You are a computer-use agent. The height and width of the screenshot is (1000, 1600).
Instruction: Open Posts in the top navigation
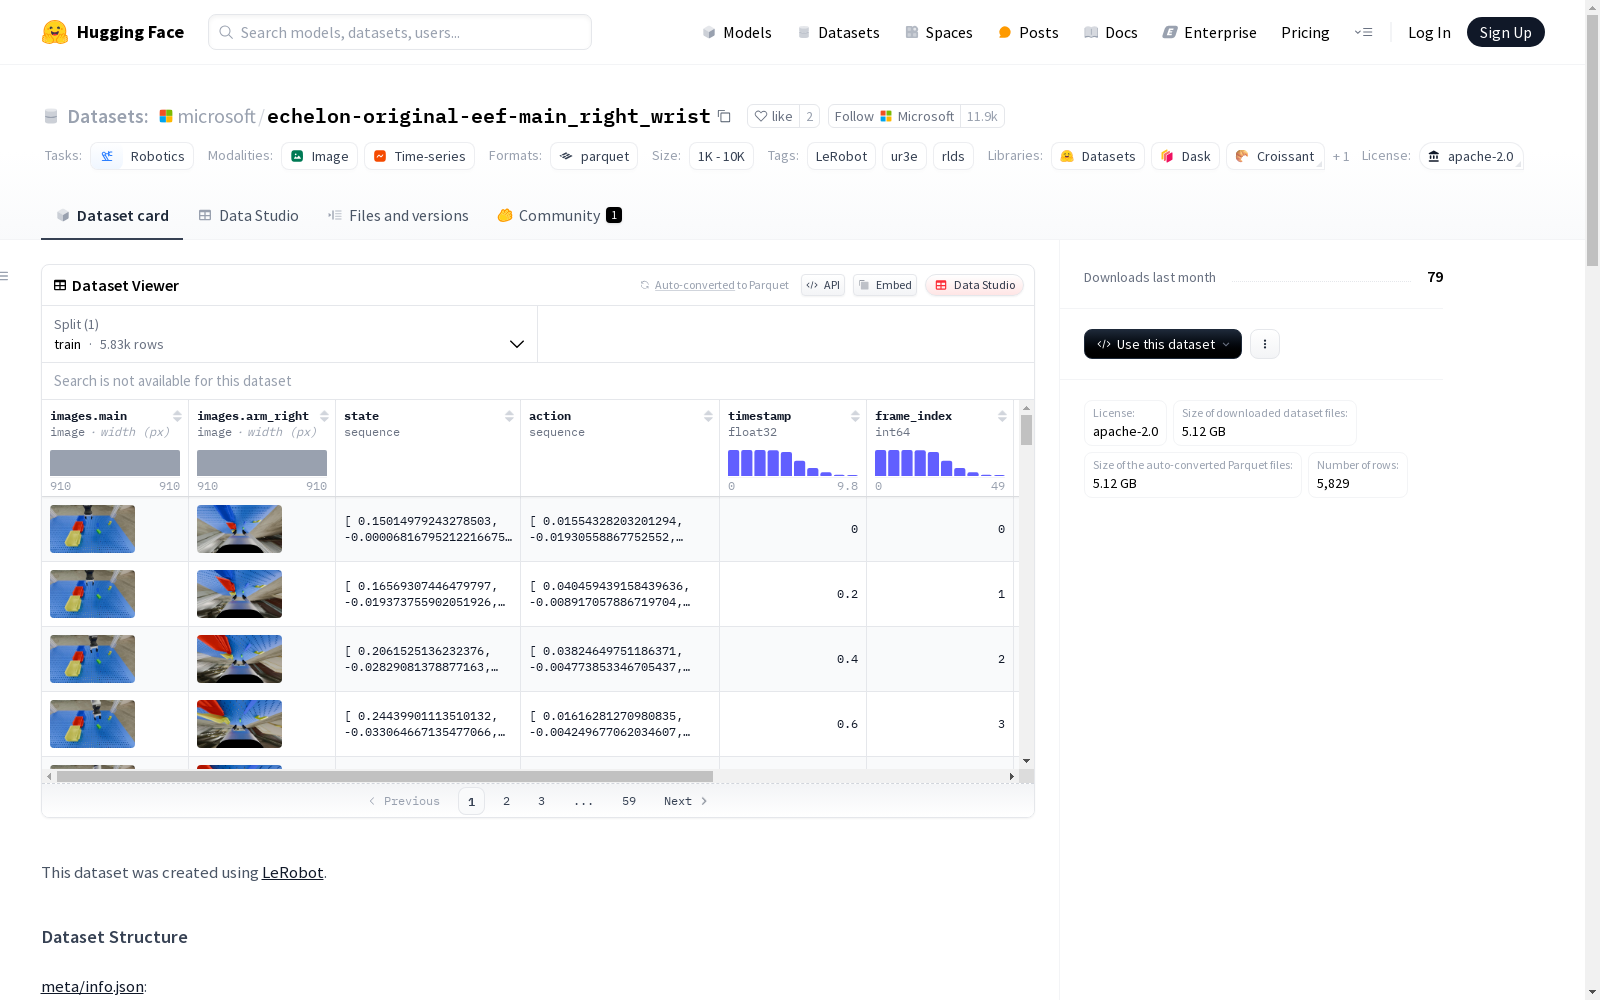[1028, 32]
